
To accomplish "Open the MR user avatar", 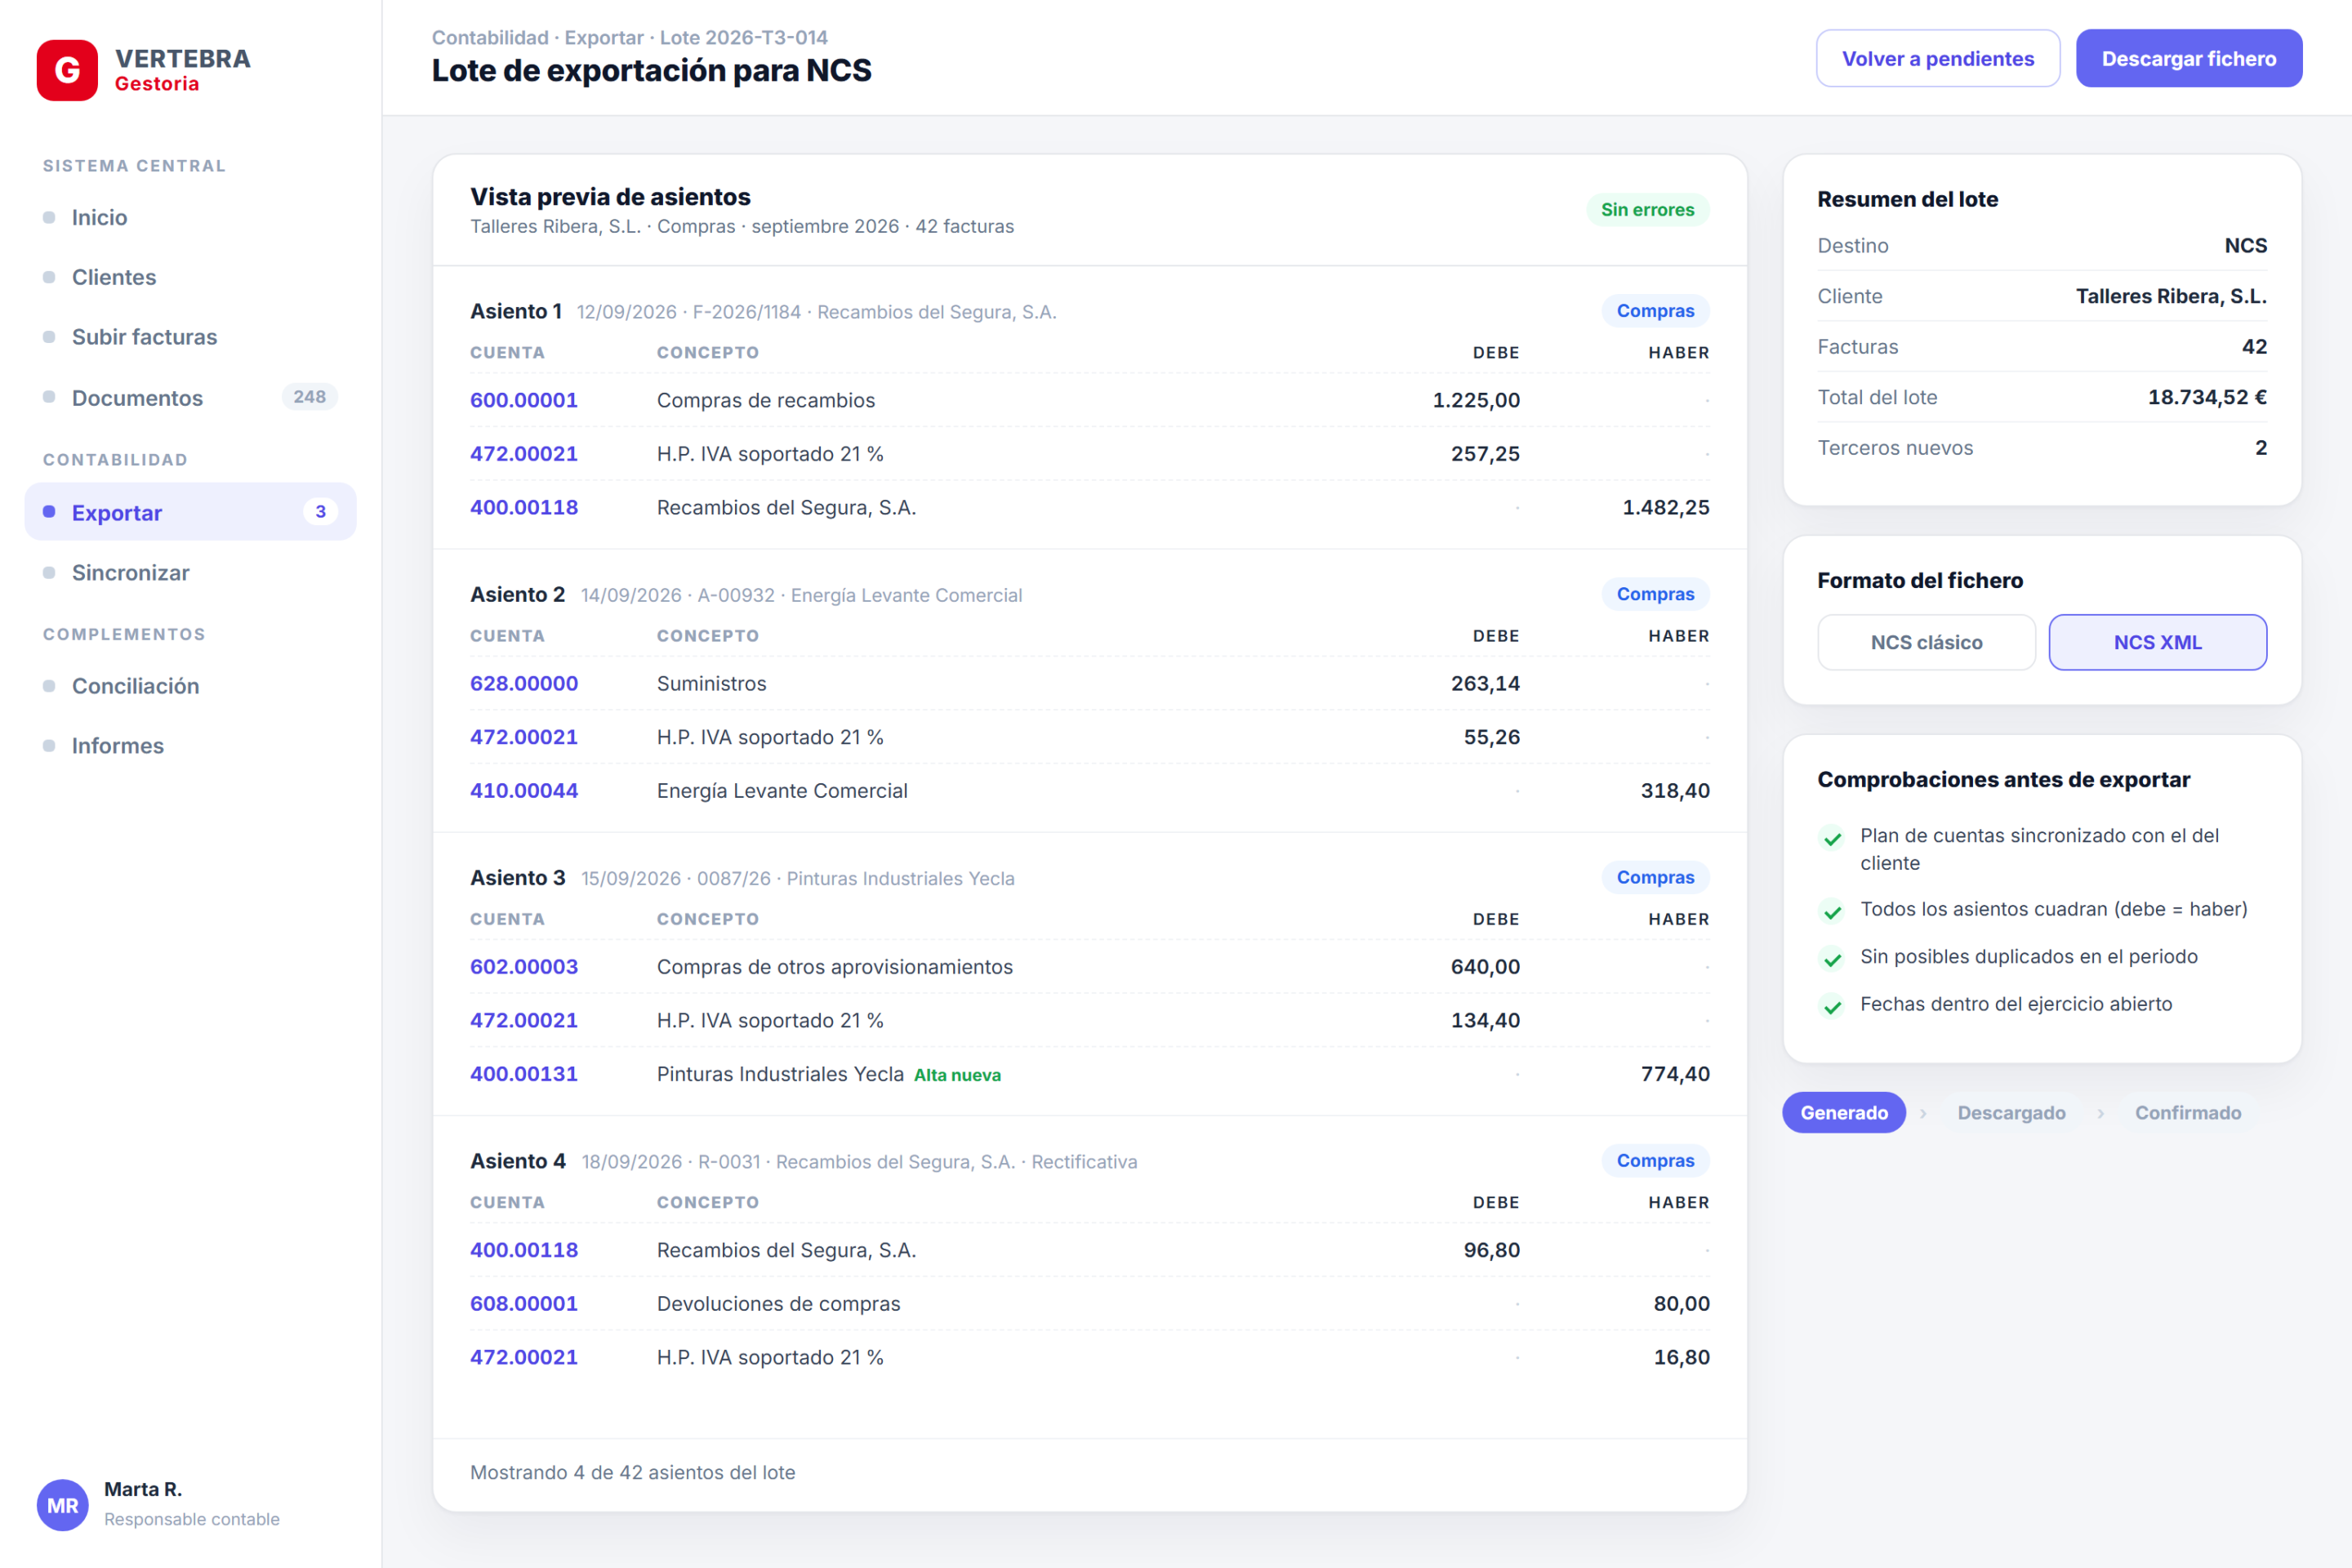I will coord(63,1504).
